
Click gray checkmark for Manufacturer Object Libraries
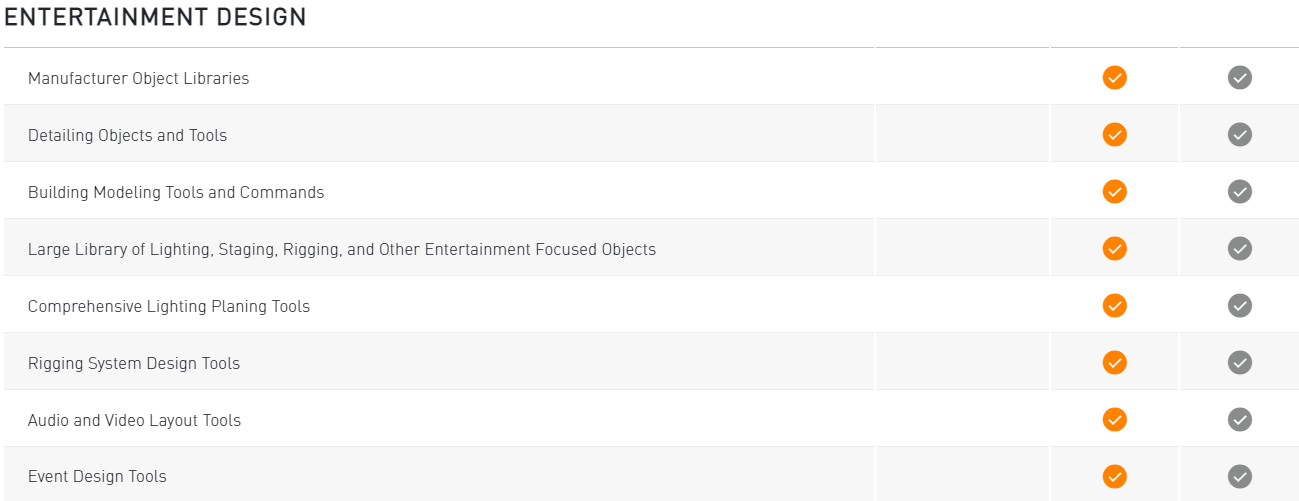[x=1239, y=77]
